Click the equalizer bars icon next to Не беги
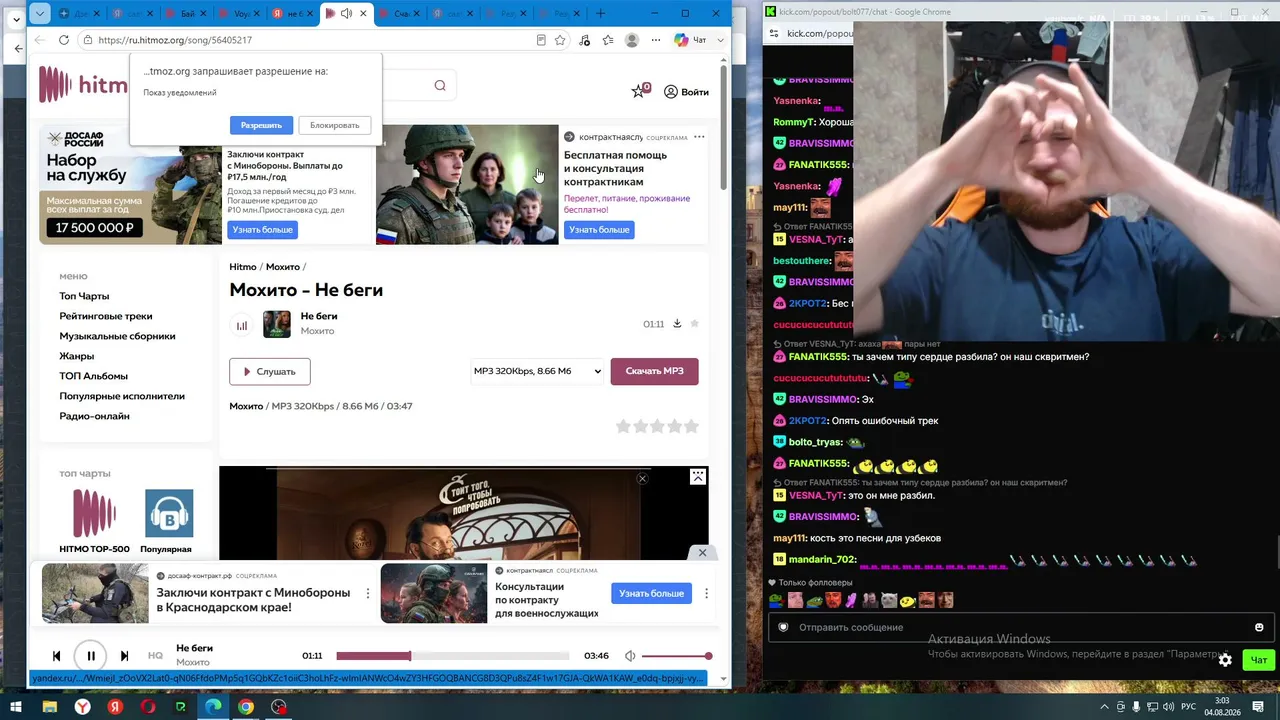 click(x=241, y=325)
